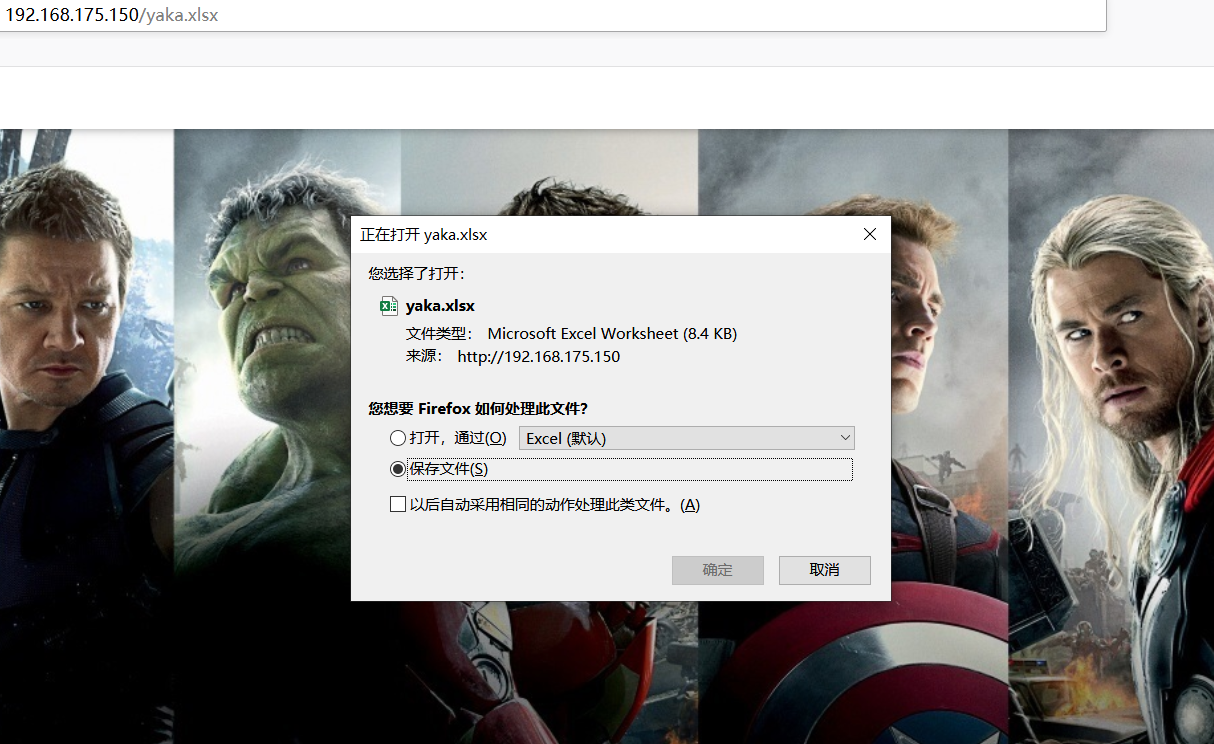Click the Microsoft Excel Worksheet (8.4 KB) text
The height and width of the screenshot is (744, 1214).
(612, 334)
